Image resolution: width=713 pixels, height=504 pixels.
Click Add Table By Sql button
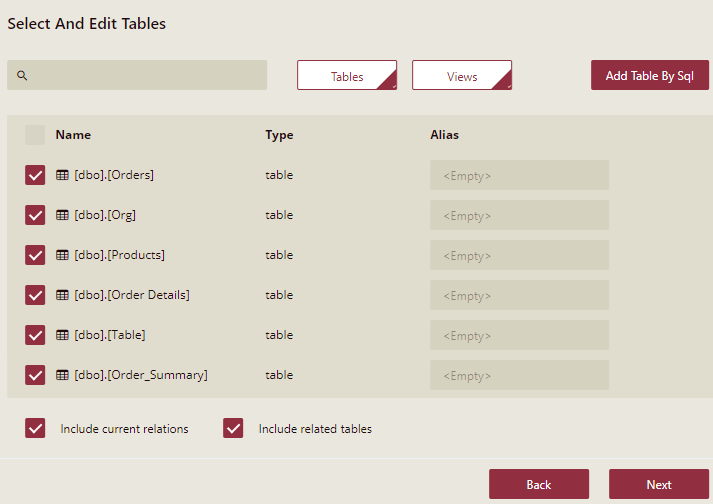(x=650, y=75)
